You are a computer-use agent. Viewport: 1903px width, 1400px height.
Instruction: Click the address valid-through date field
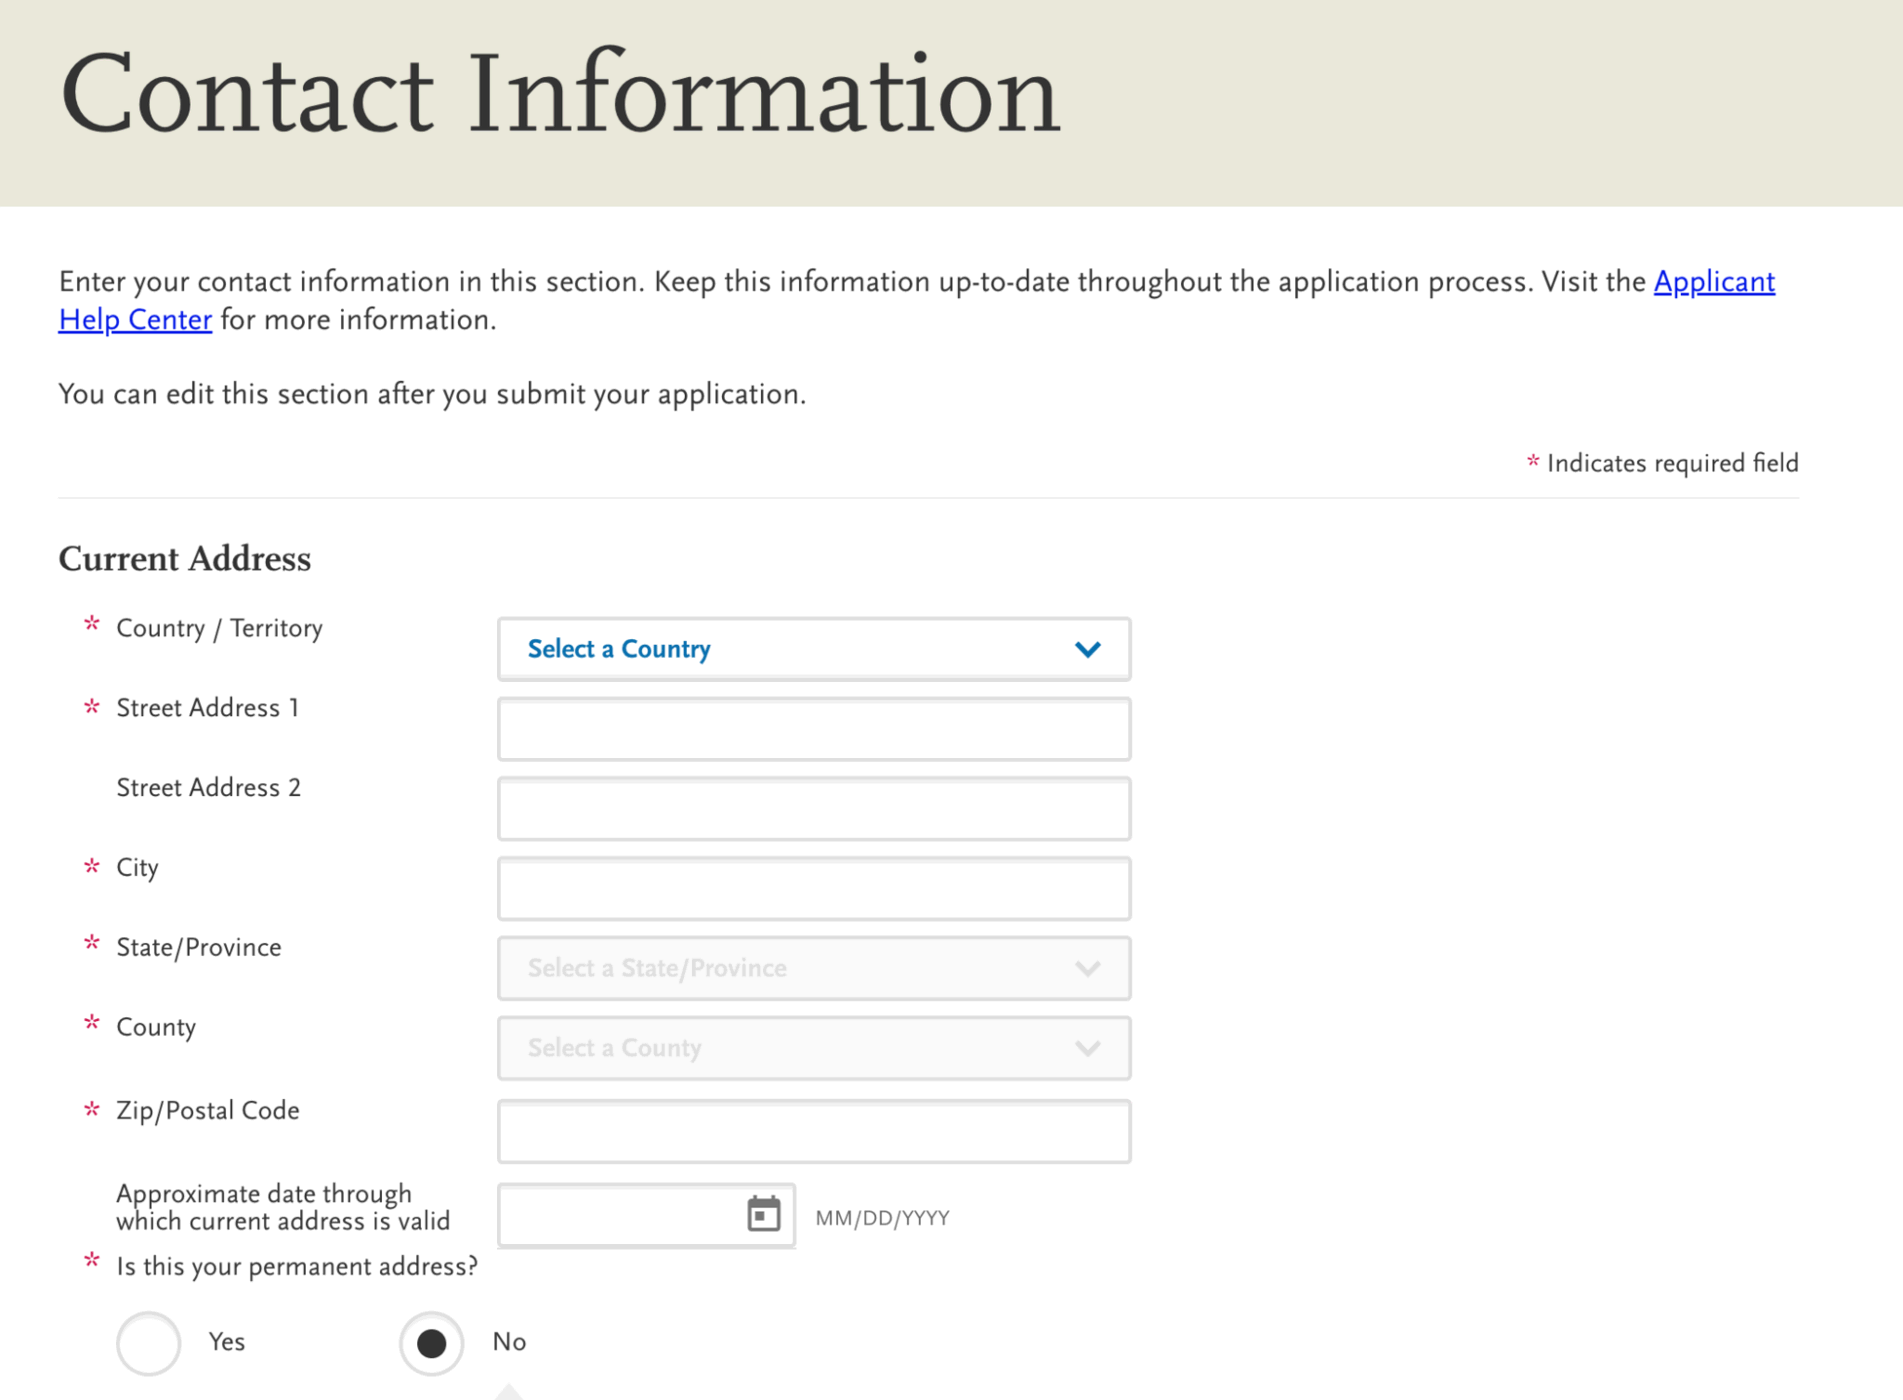click(620, 1216)
